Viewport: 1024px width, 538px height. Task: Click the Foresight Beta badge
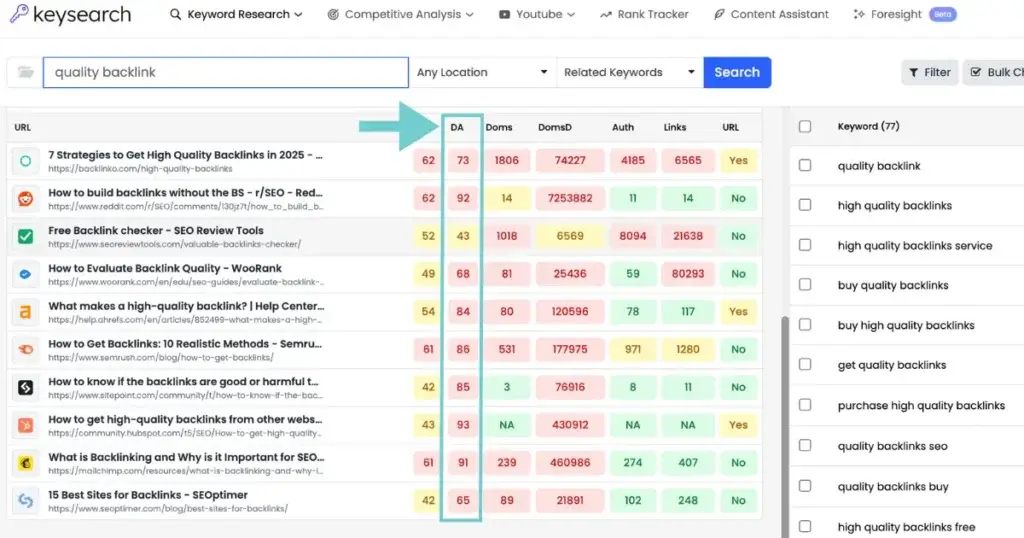tap(942, 14)
